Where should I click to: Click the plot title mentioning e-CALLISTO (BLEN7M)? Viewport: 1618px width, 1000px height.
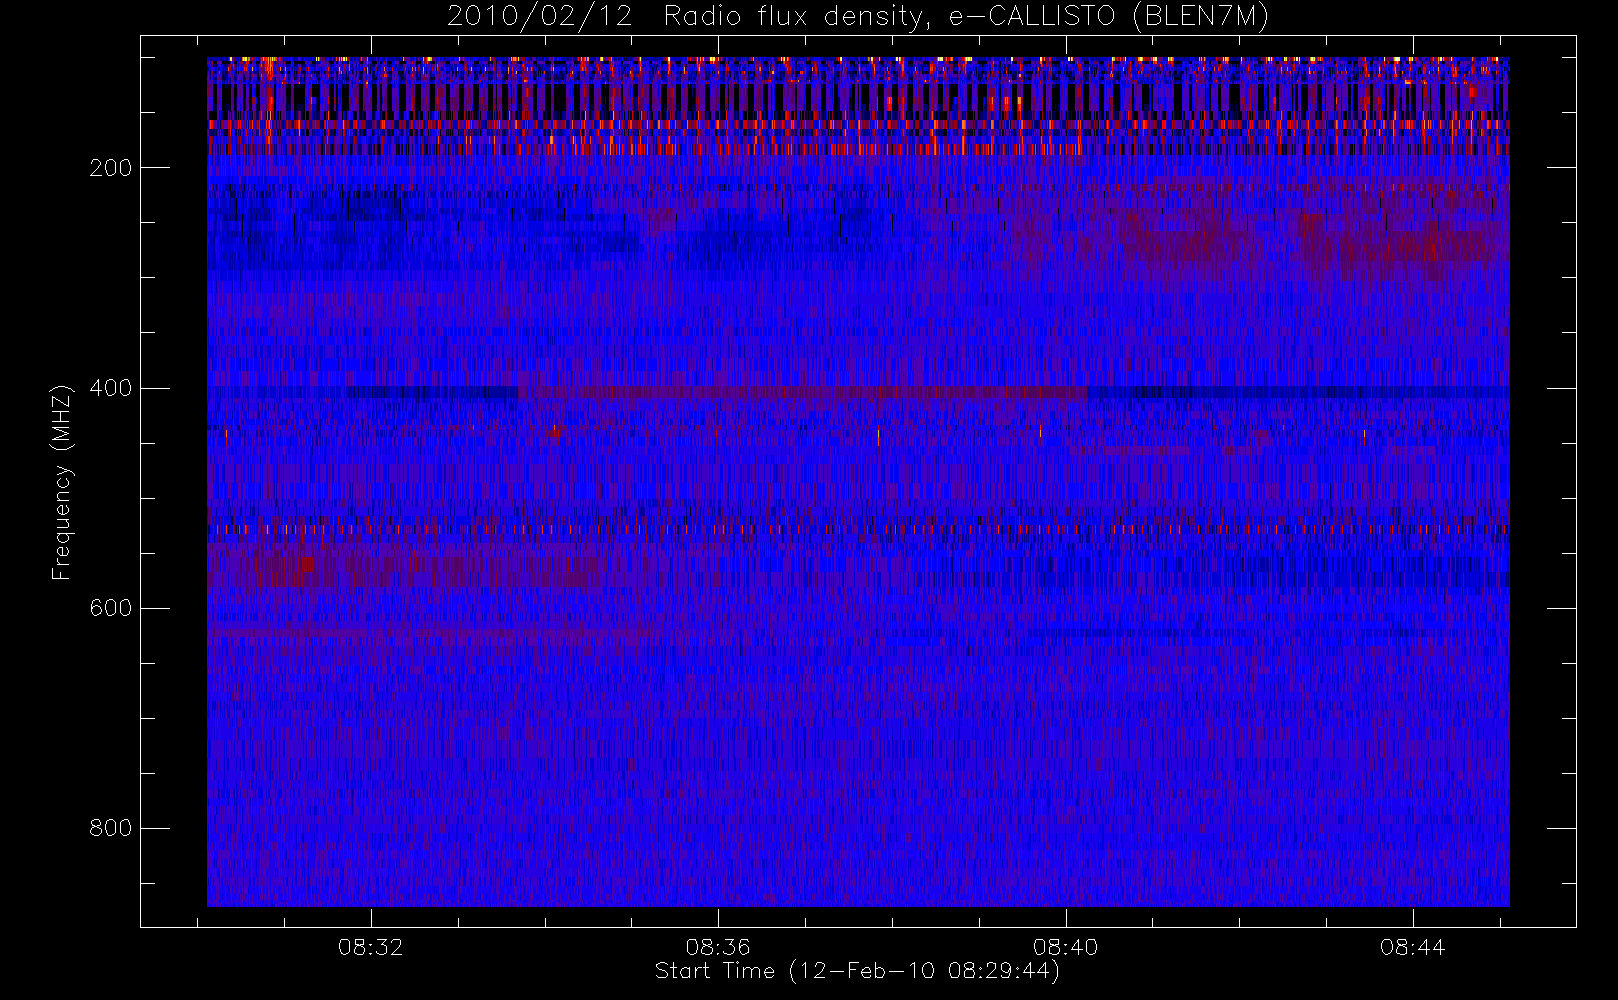pyautogui.click(x=858, y=17)
